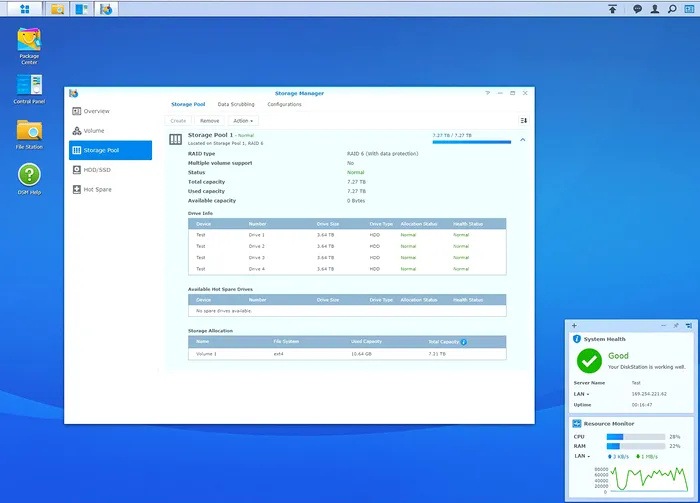This screenshot has width=700, height=503.
Task: Click the sort order icon in toolbar
Action: coord(524,121)
